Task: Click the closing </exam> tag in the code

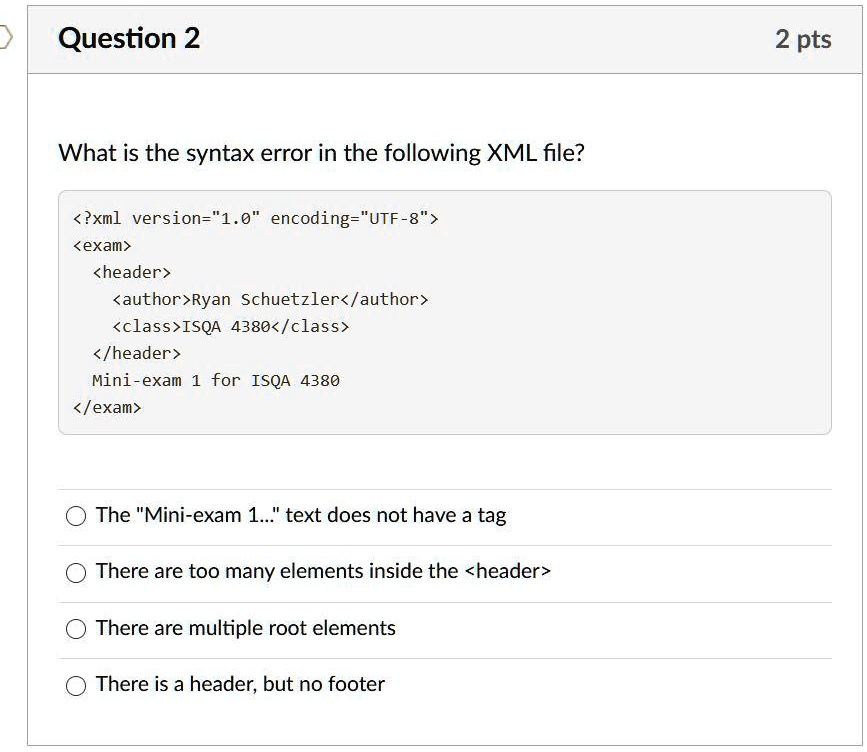Action: [x=107, y=407]
